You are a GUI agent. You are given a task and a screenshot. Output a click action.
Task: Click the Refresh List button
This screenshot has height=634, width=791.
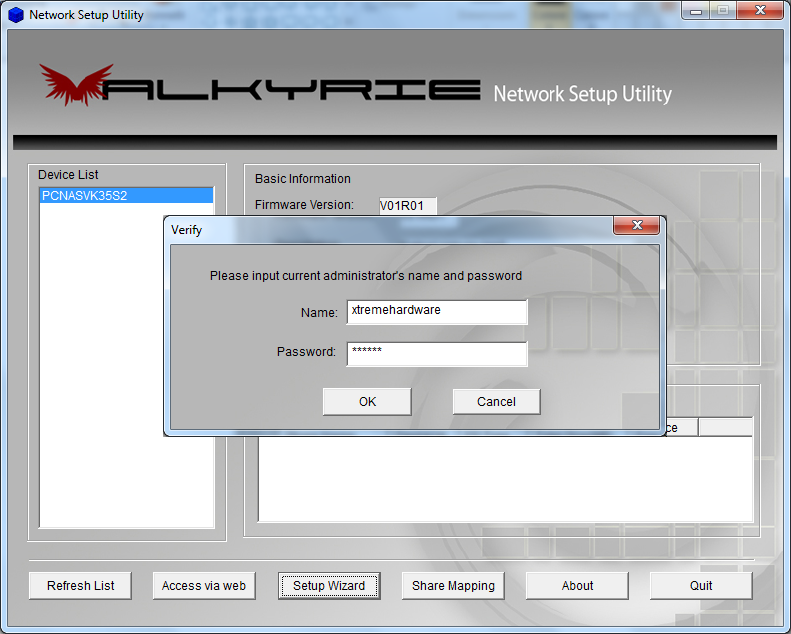(81, 586)
